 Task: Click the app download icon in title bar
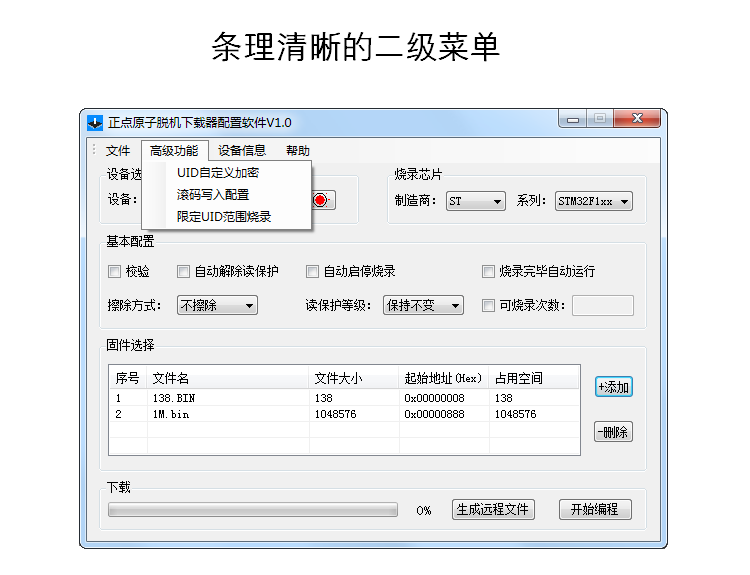tap(95, 123)
